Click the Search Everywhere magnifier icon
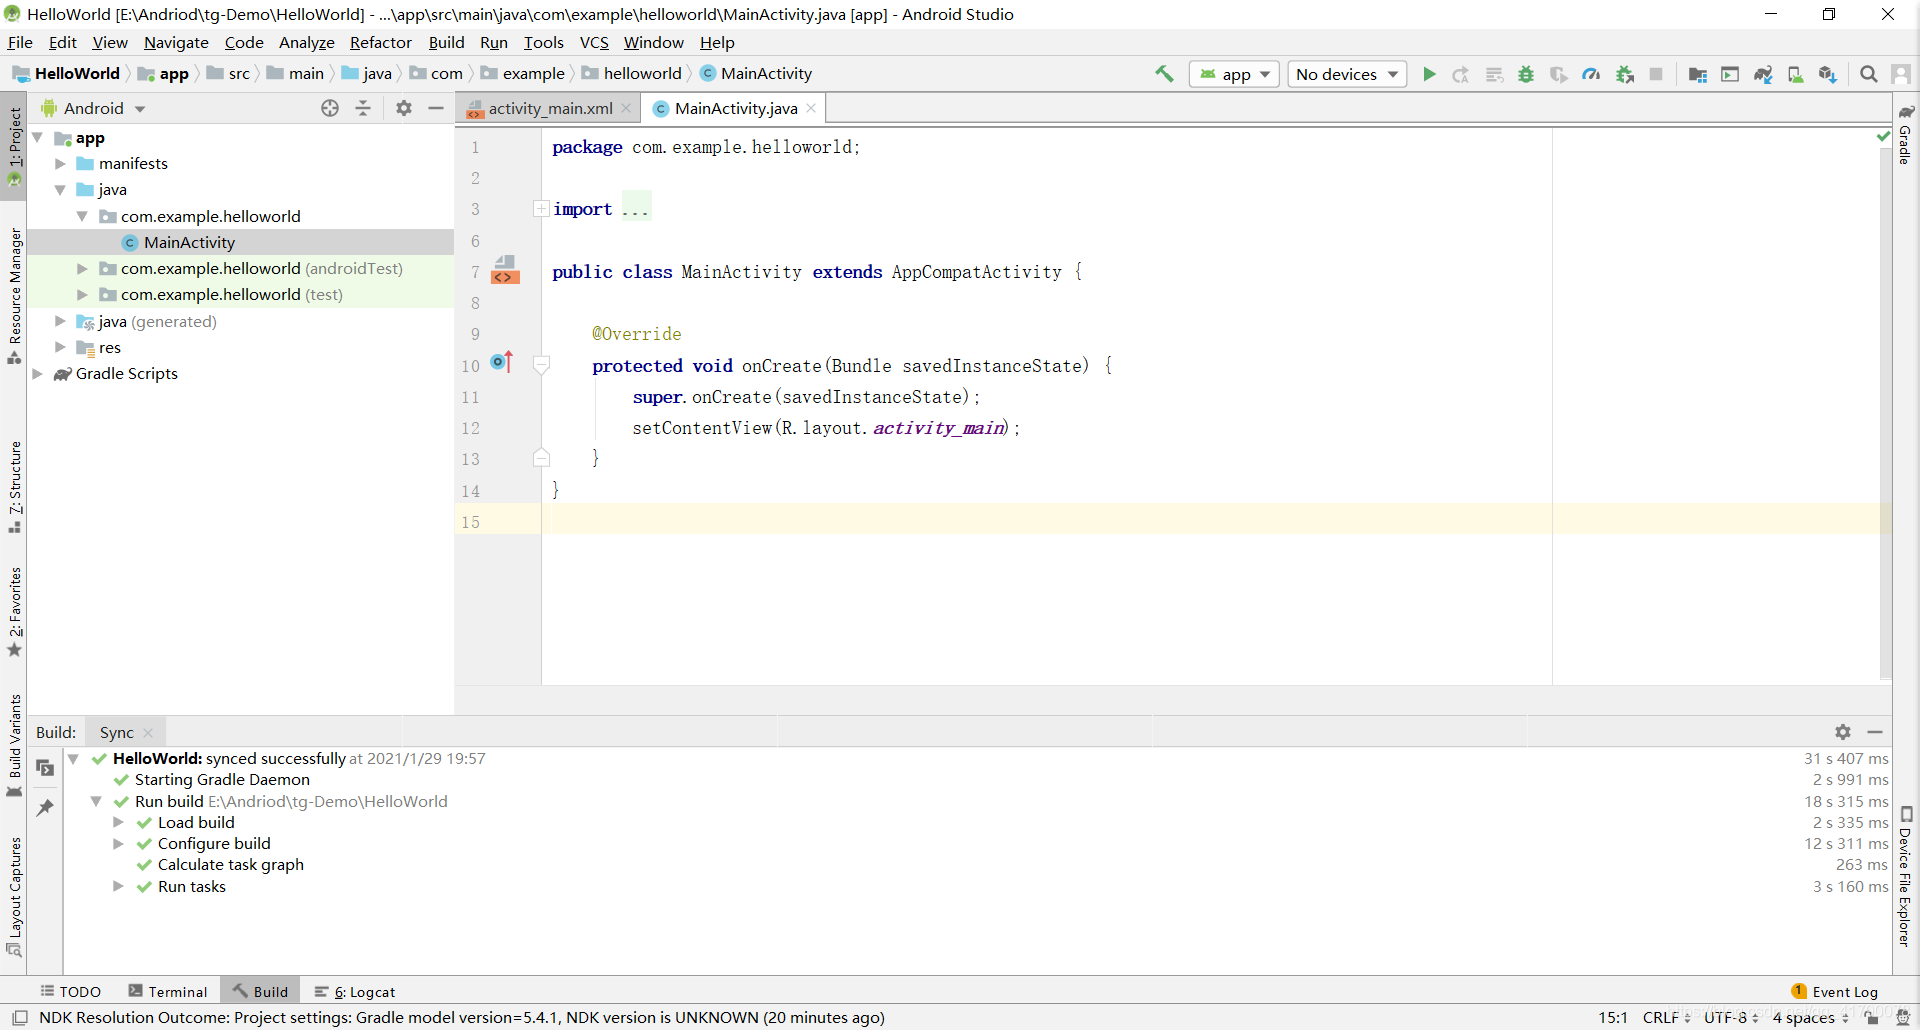 [1868, 74]
